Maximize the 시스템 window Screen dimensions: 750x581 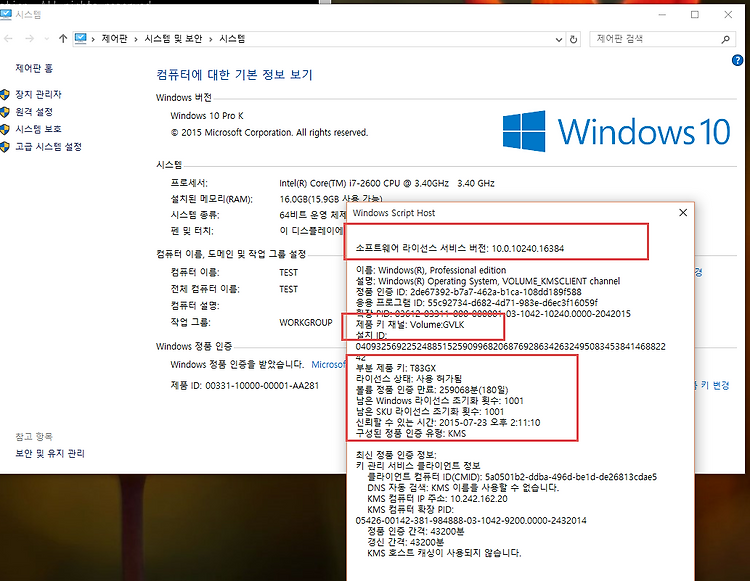click(x=695, y=15)
